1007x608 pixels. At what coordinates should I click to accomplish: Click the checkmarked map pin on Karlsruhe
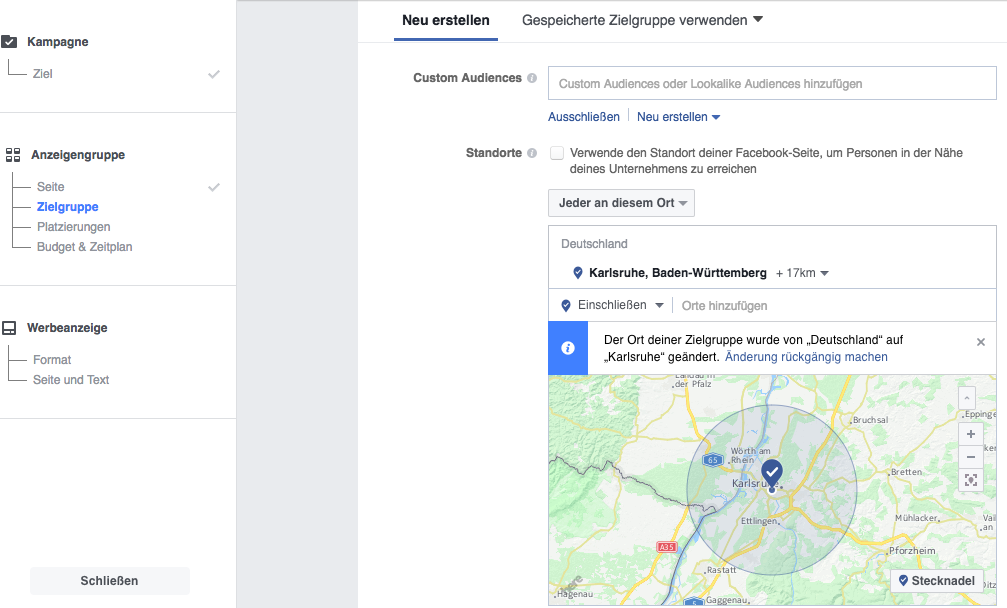click(x=772, y=474)
